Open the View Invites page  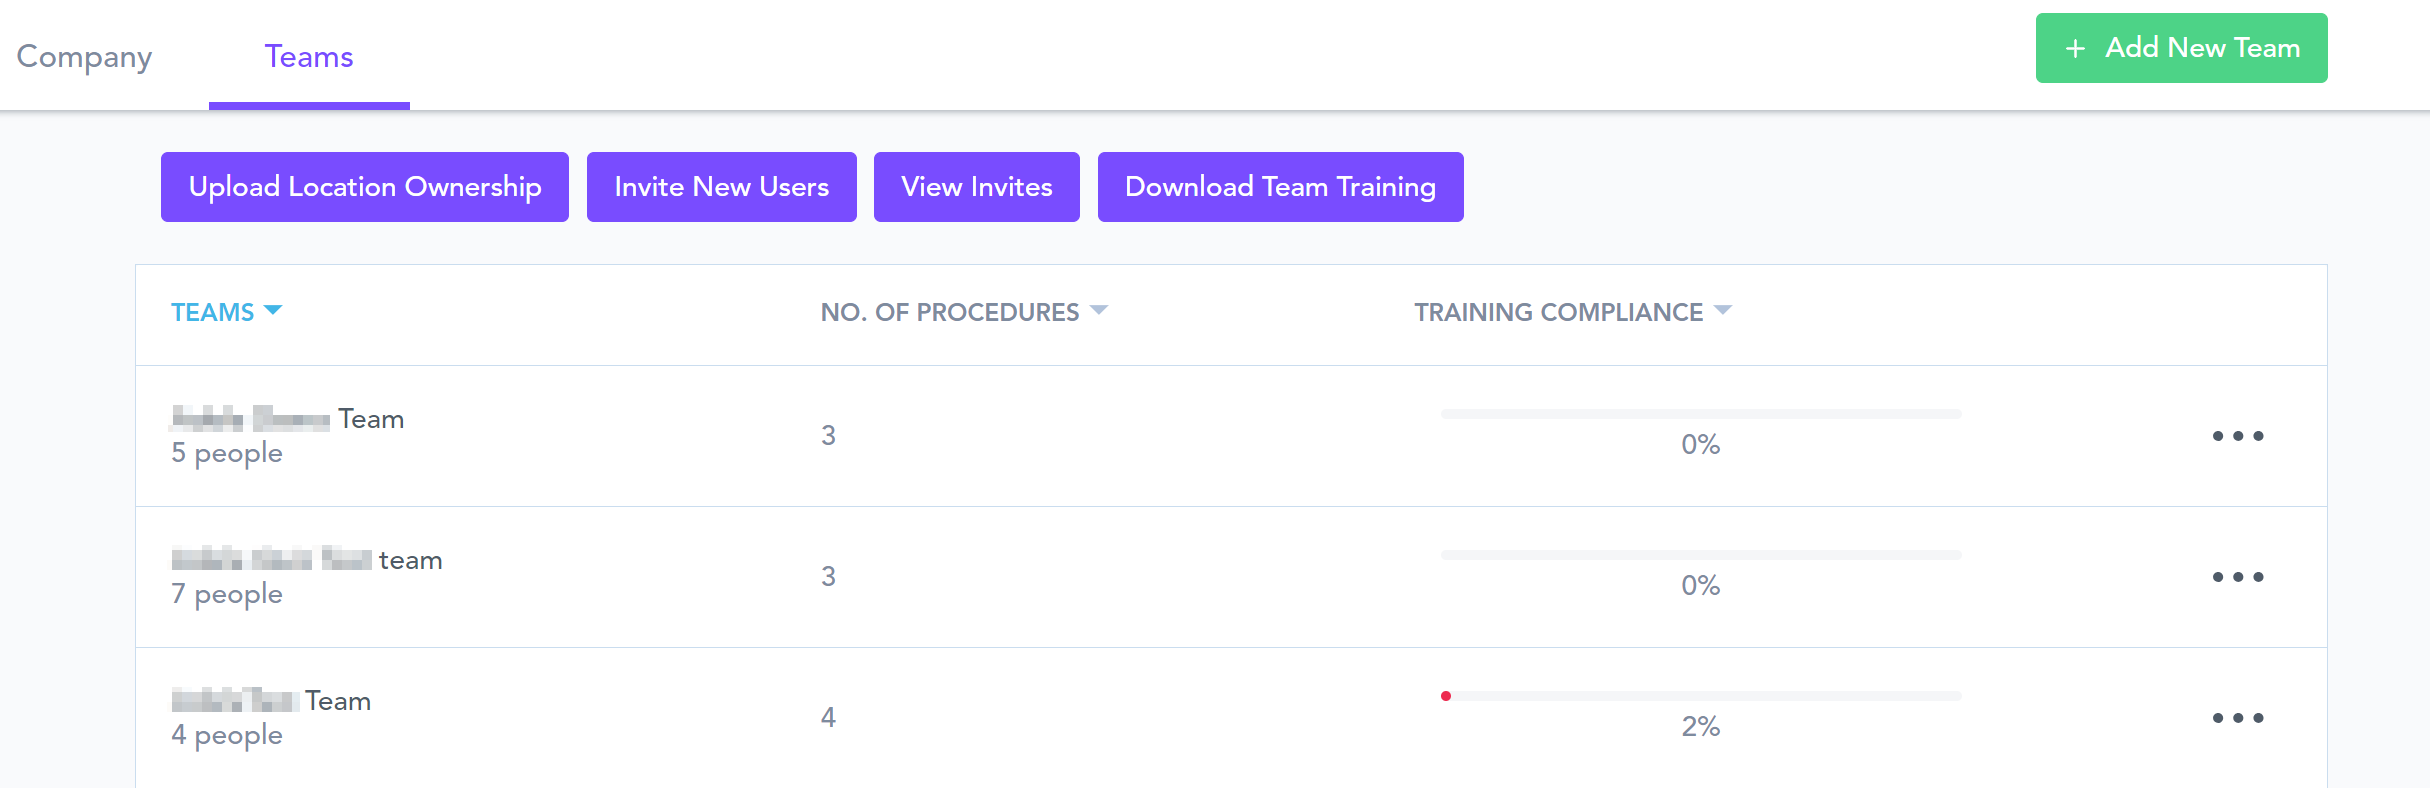976,187
